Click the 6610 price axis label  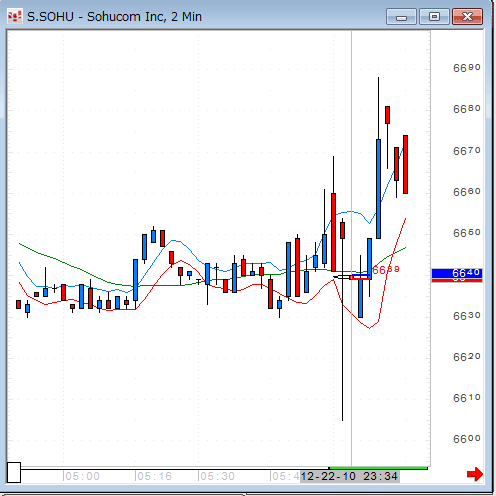[x=467, y=398]
